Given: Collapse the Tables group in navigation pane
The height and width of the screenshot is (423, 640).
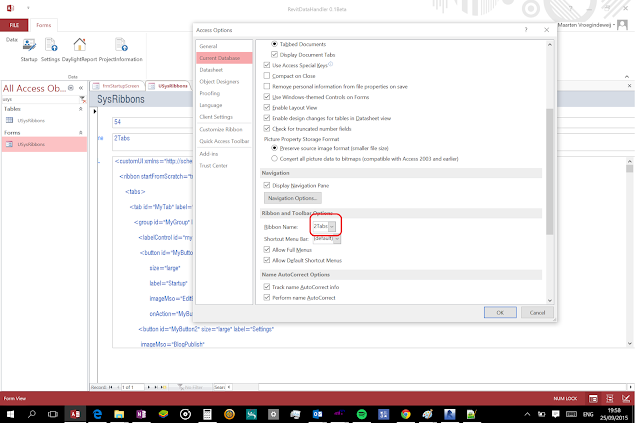Looking at the screenshot, I should pyautogui.click(x=80, y=109).
